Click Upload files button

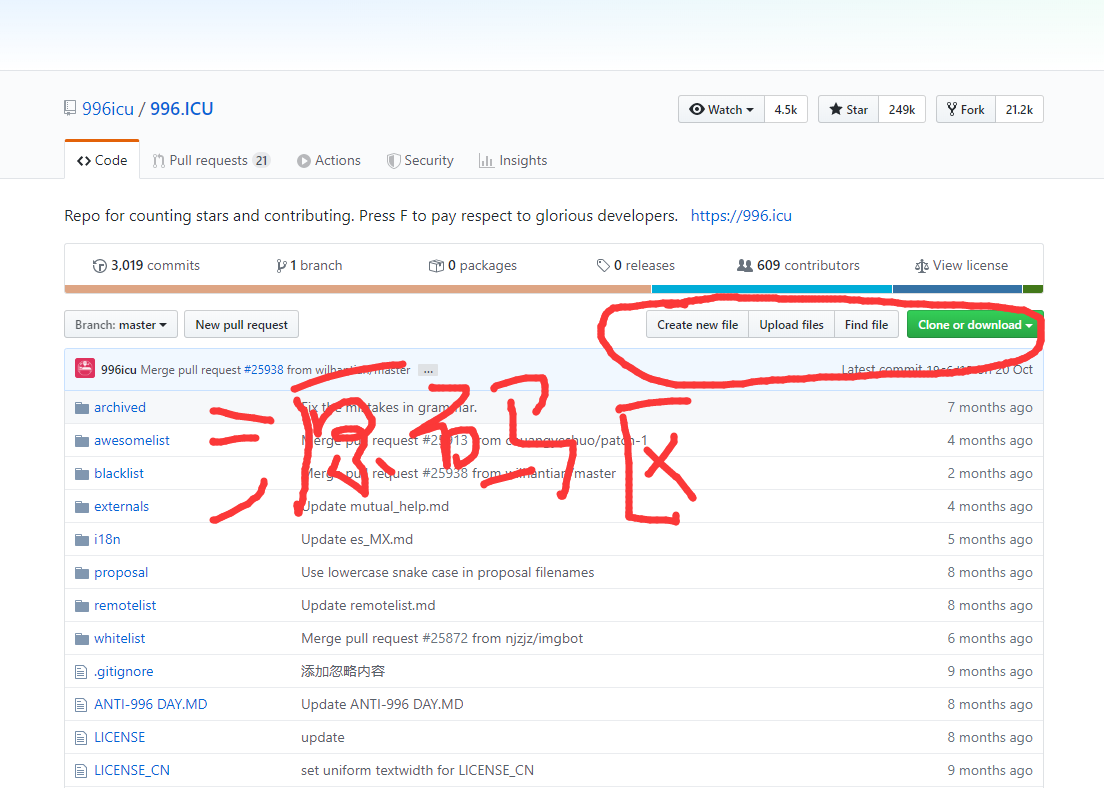(791, 325)
